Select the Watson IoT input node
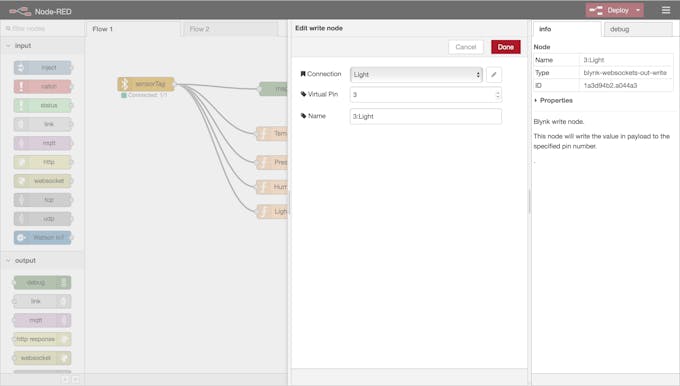 [x=42, y=238]
